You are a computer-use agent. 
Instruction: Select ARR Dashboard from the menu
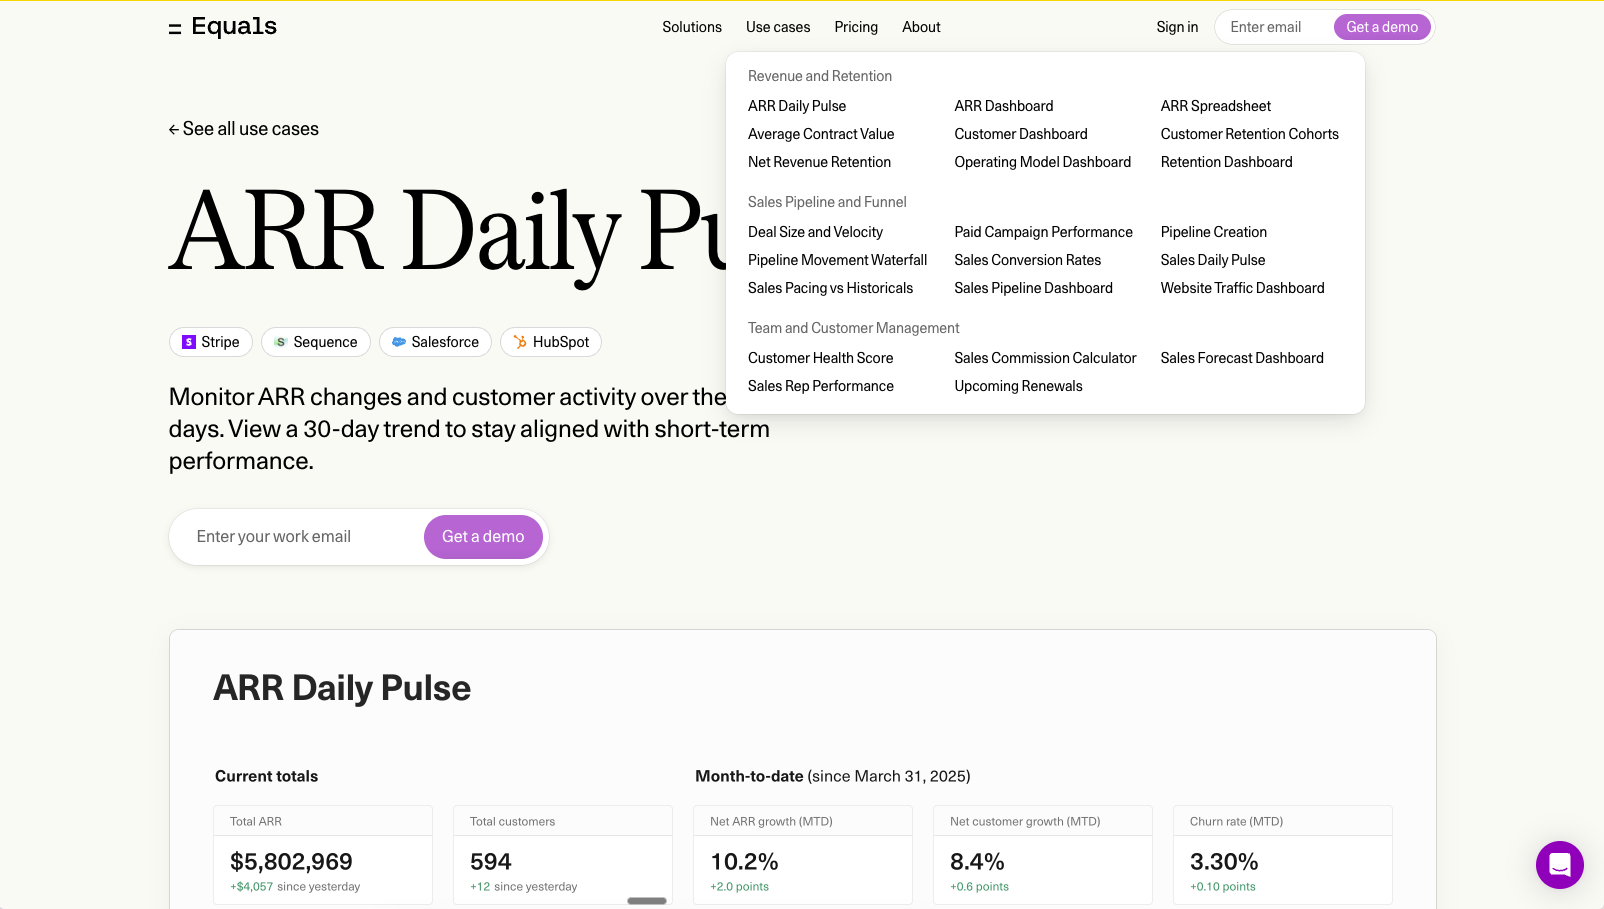[1004, 106]
